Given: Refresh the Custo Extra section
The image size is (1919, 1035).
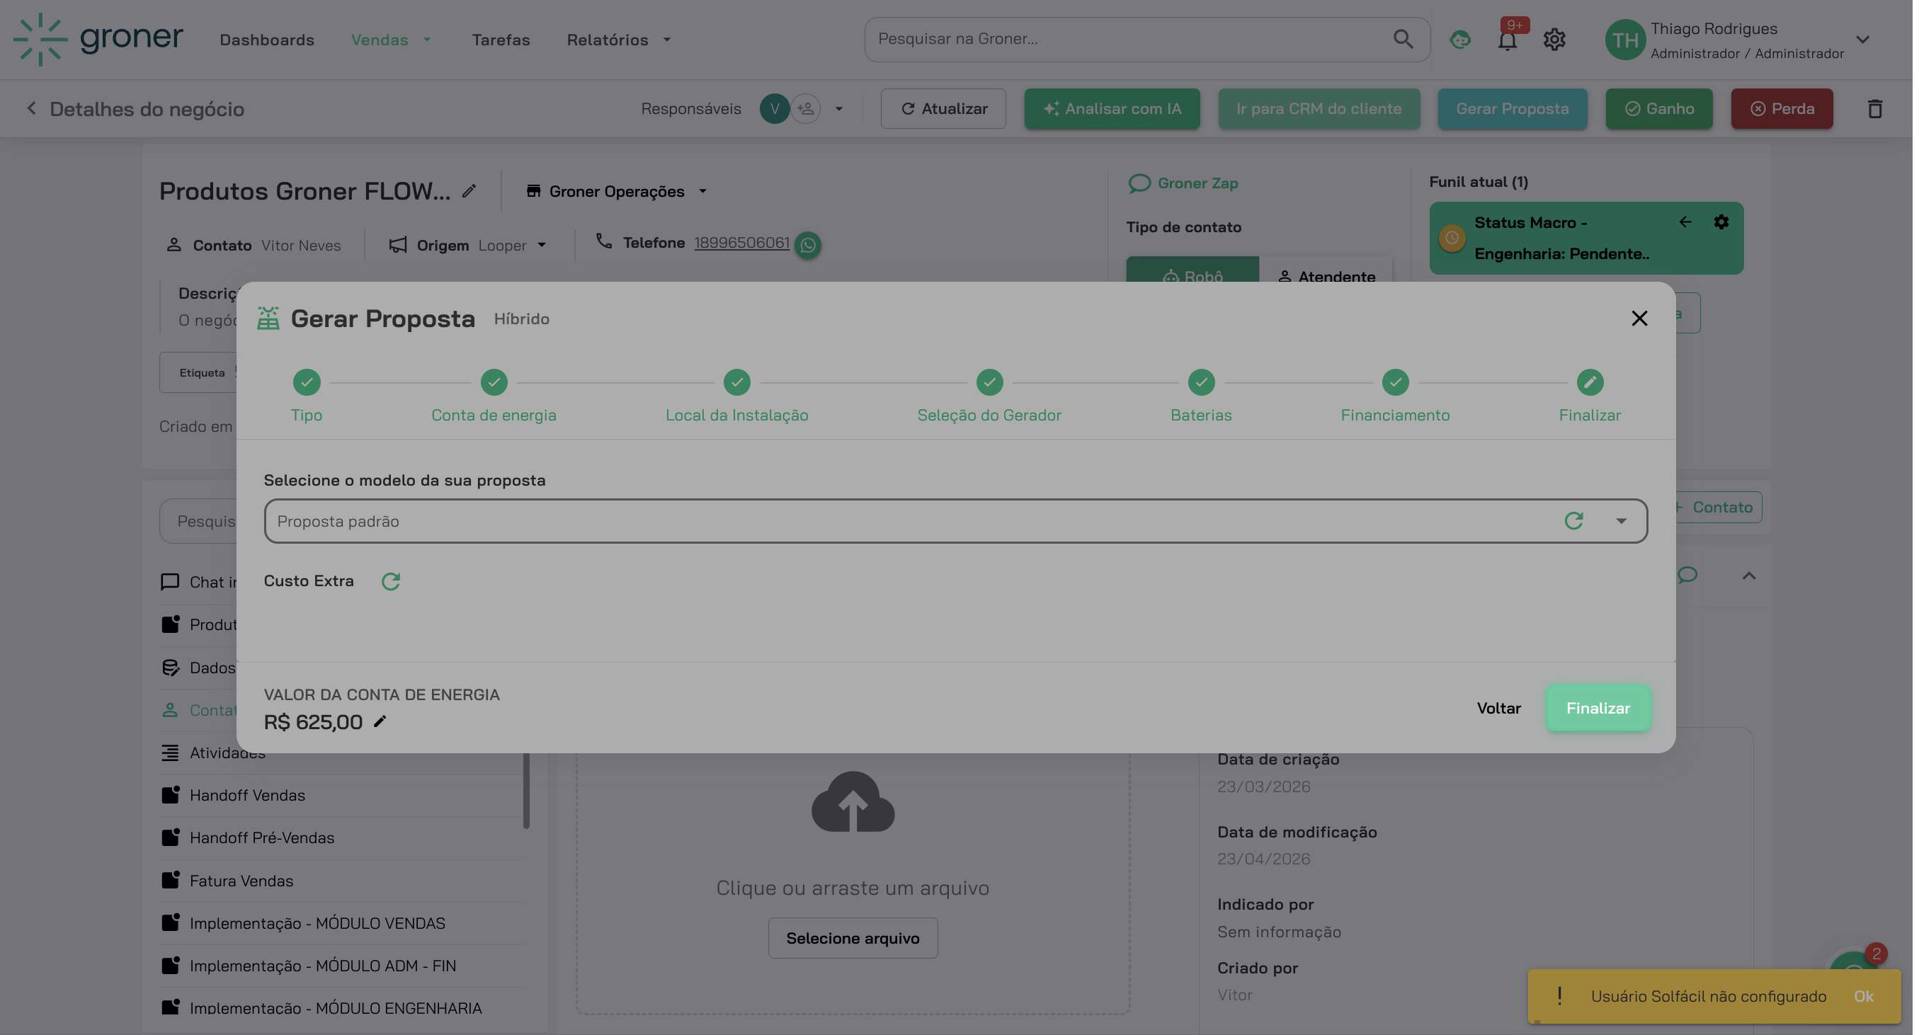Looking at the screenshot, I should pos(391,582).
